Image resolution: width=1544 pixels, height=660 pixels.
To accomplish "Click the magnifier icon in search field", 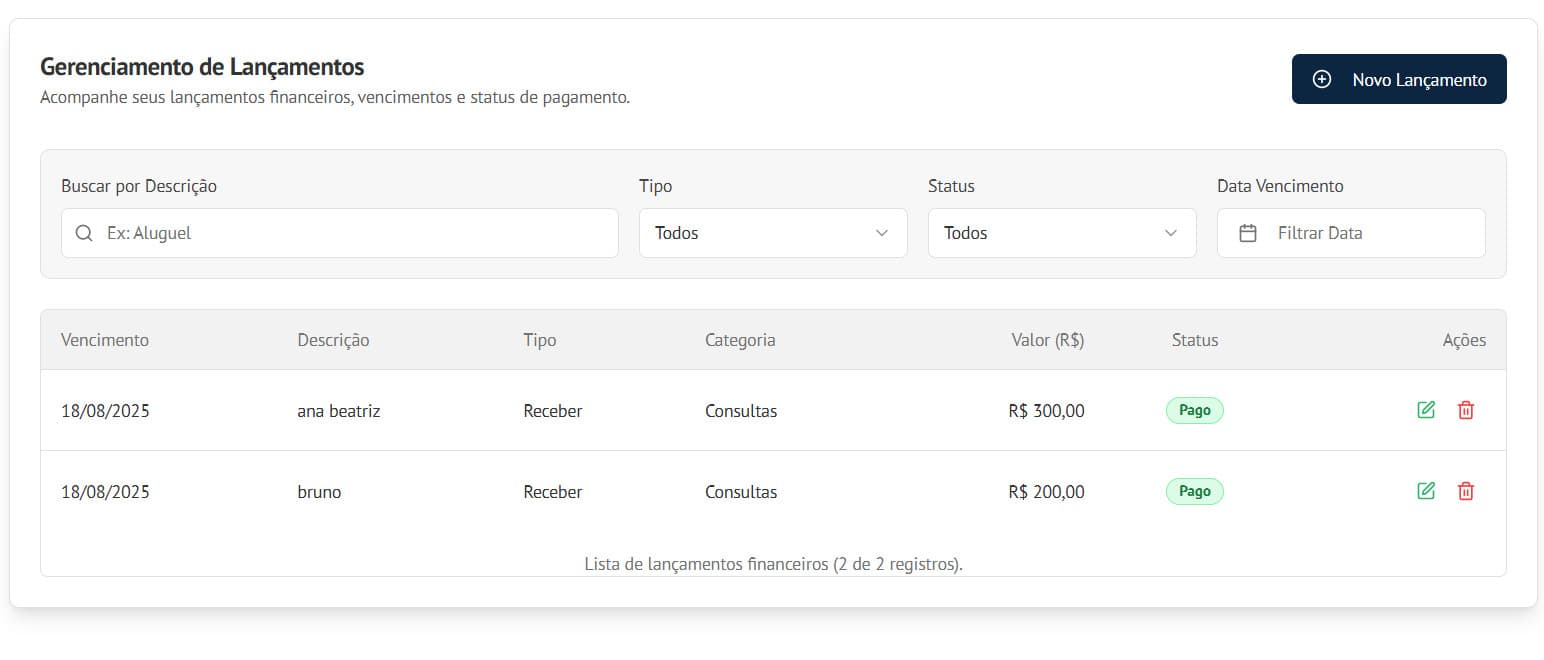I will point(85,233).
